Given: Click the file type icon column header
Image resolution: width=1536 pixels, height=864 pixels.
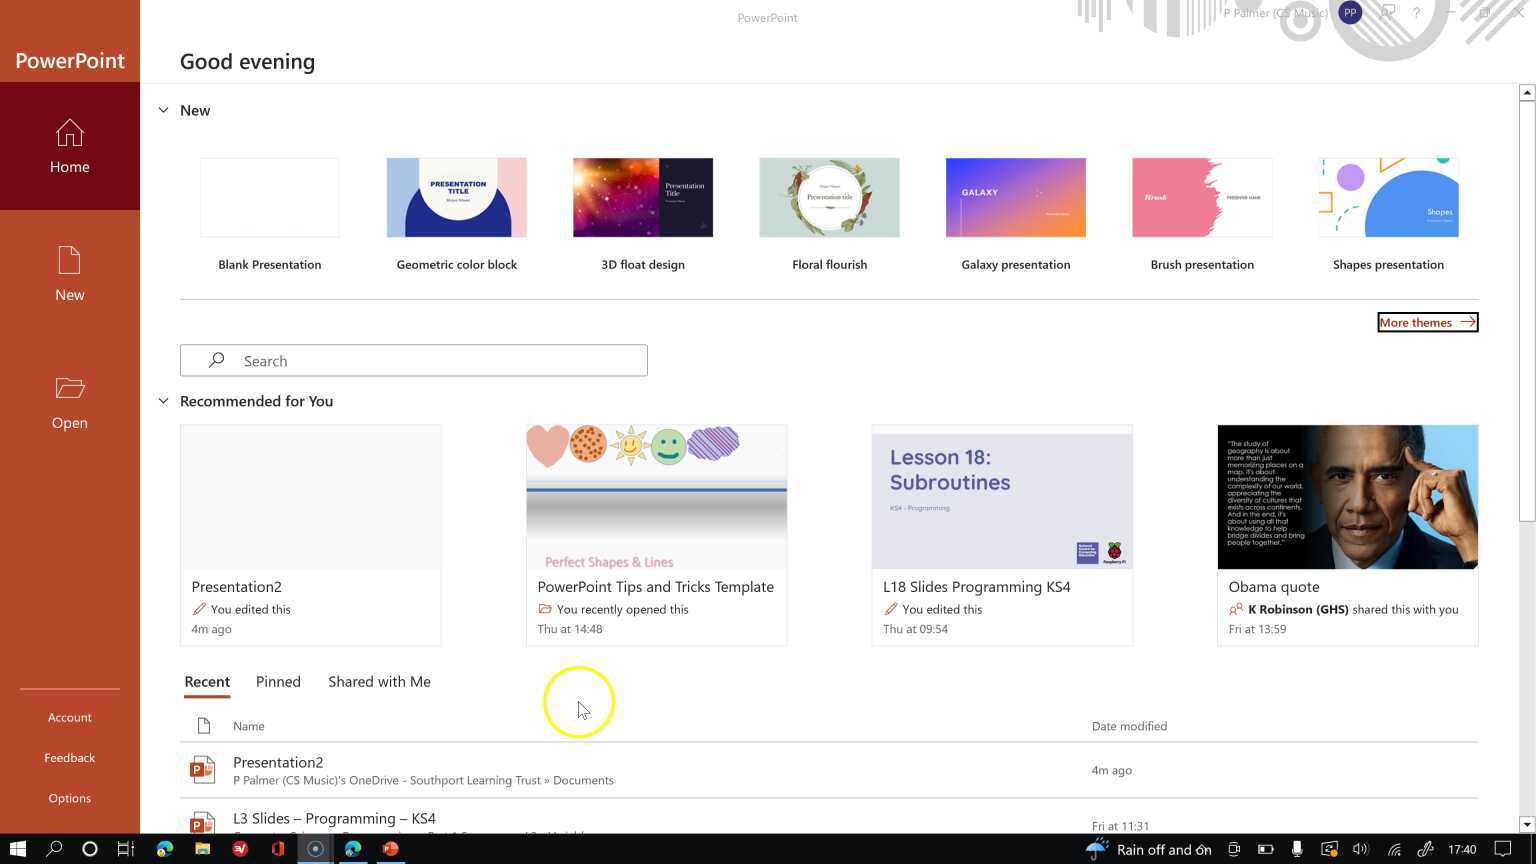Looking at the screenshot, I should pyautogui.click(x=204, y=726).
